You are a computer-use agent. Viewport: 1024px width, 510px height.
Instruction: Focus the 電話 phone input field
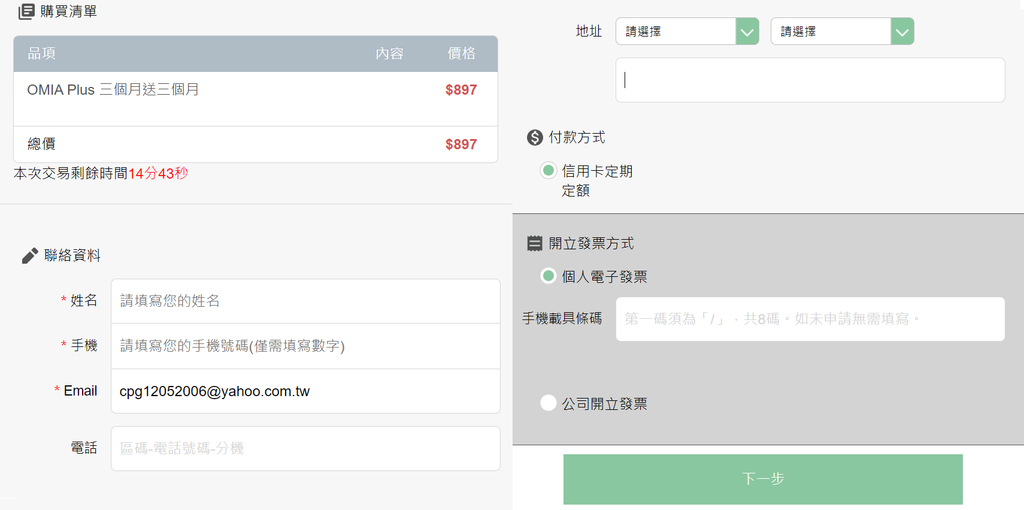(306, 449)
